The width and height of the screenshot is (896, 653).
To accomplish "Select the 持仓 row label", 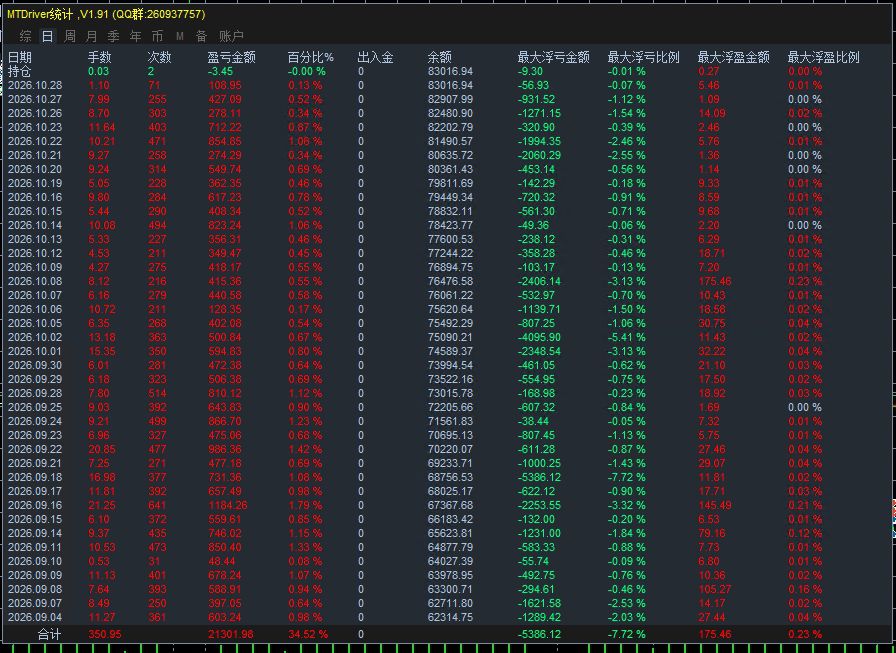I will [x=19, y=71].
